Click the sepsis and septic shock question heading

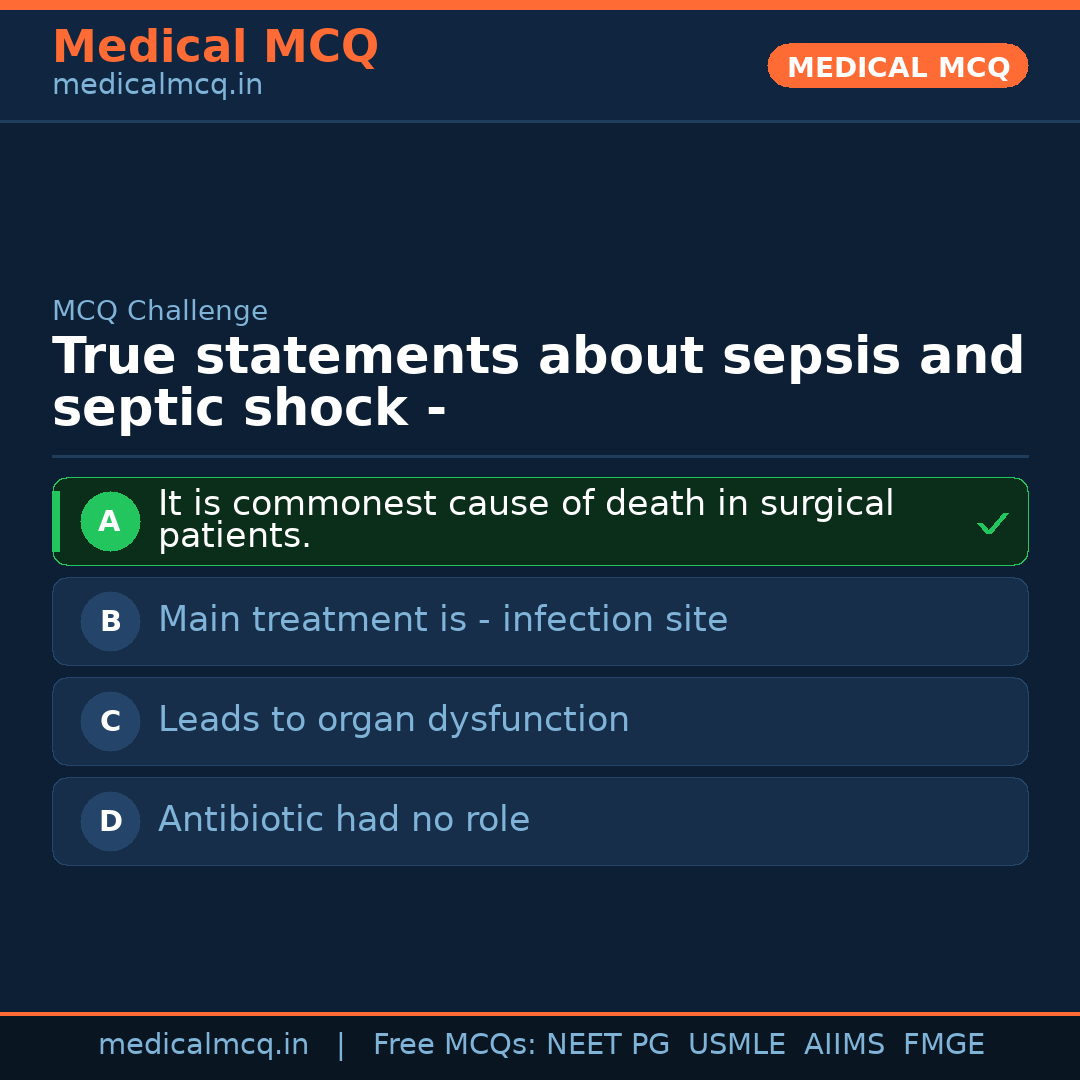point(538,383)
